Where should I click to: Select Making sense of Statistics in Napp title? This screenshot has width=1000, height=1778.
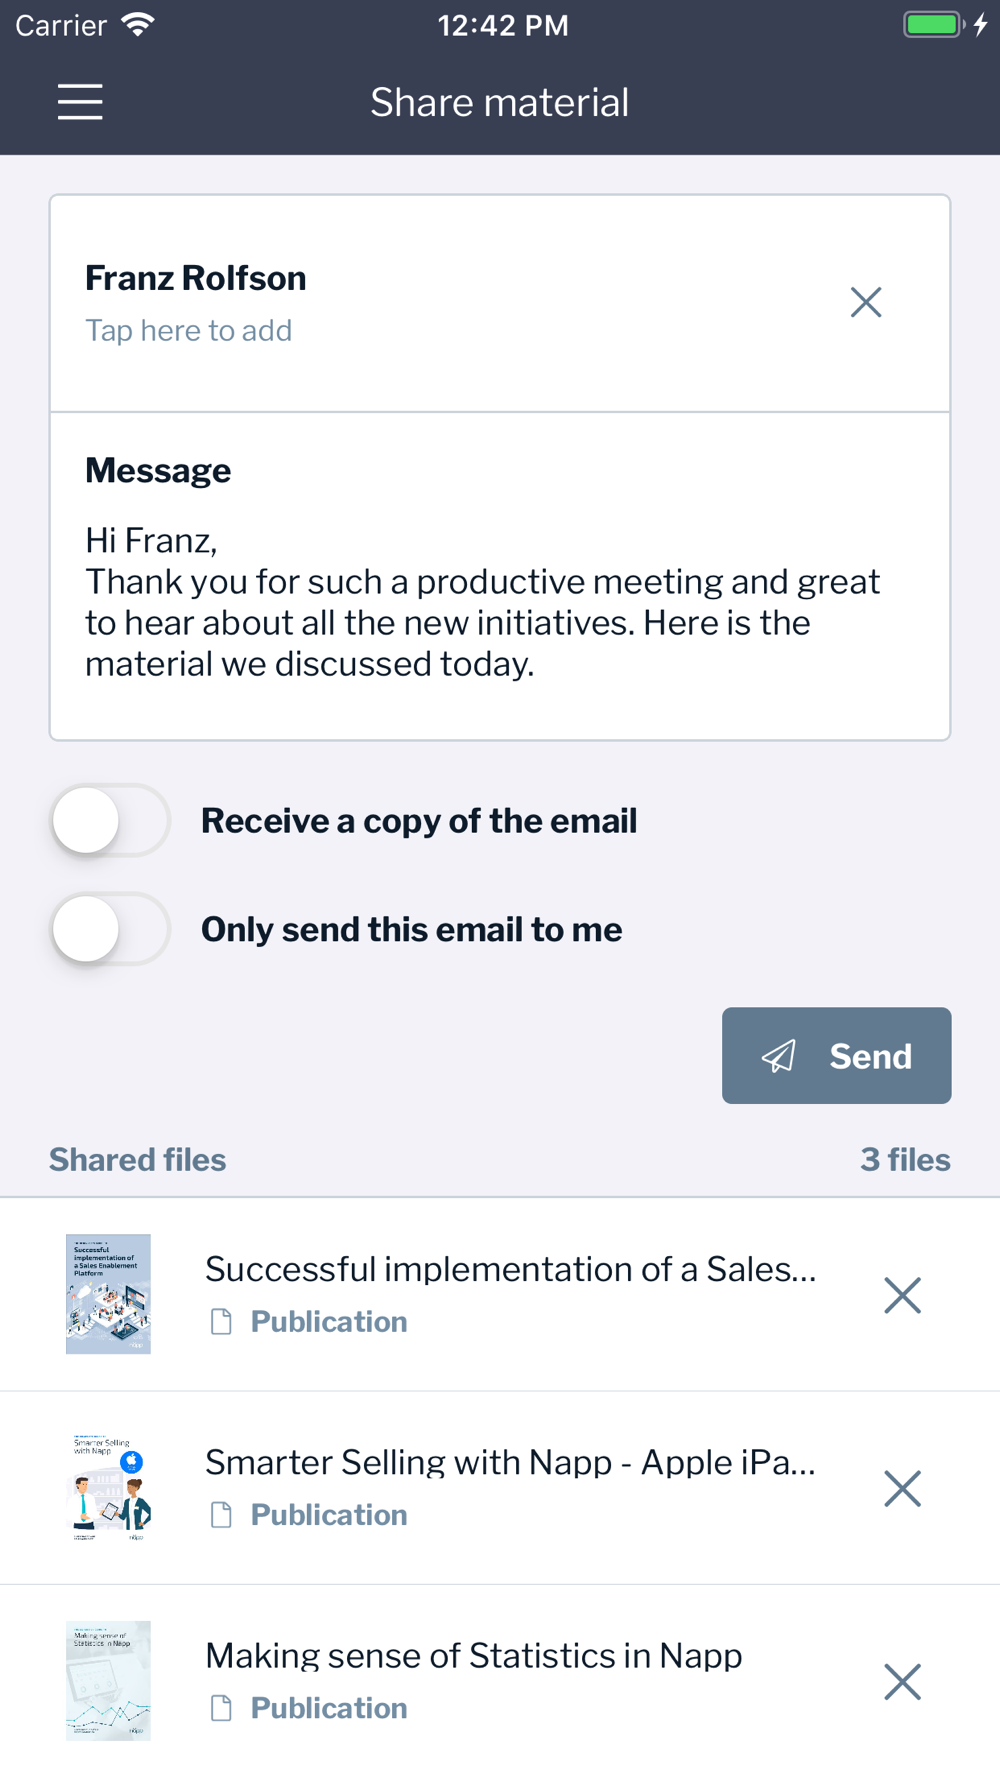click(x=473, y=1656)
